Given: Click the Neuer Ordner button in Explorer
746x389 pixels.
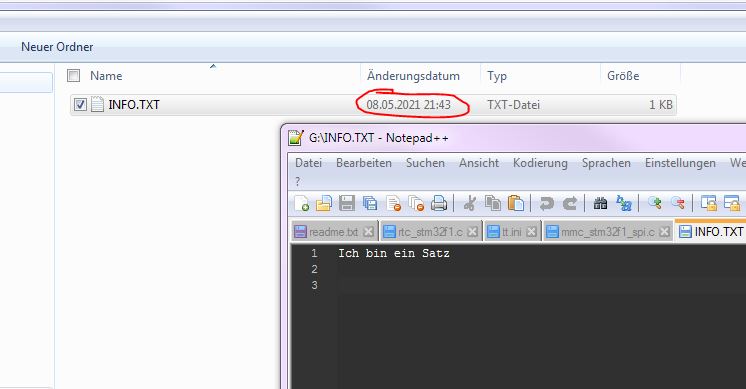Looking at the screenshot, I should point(57,47).
